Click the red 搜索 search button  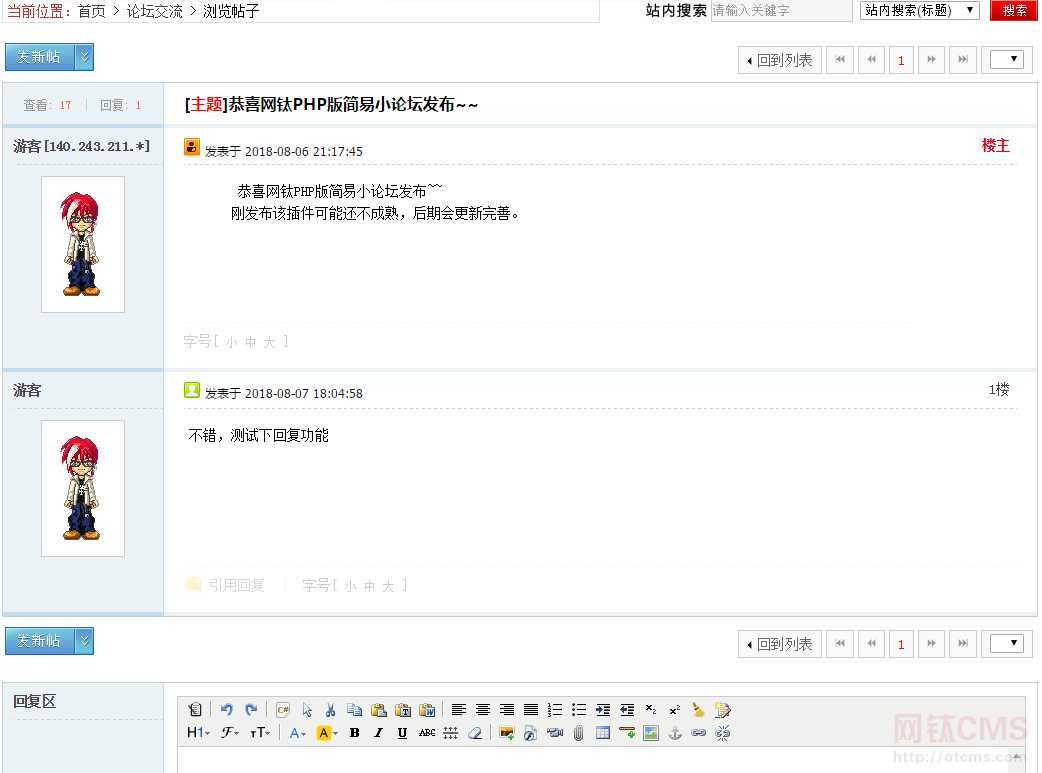coord(1013,10)
